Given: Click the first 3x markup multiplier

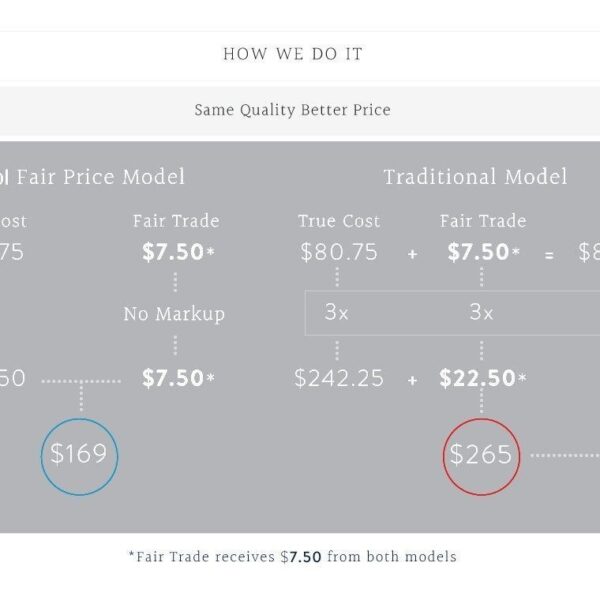Looking at the screenshot, I should (336, 312).
